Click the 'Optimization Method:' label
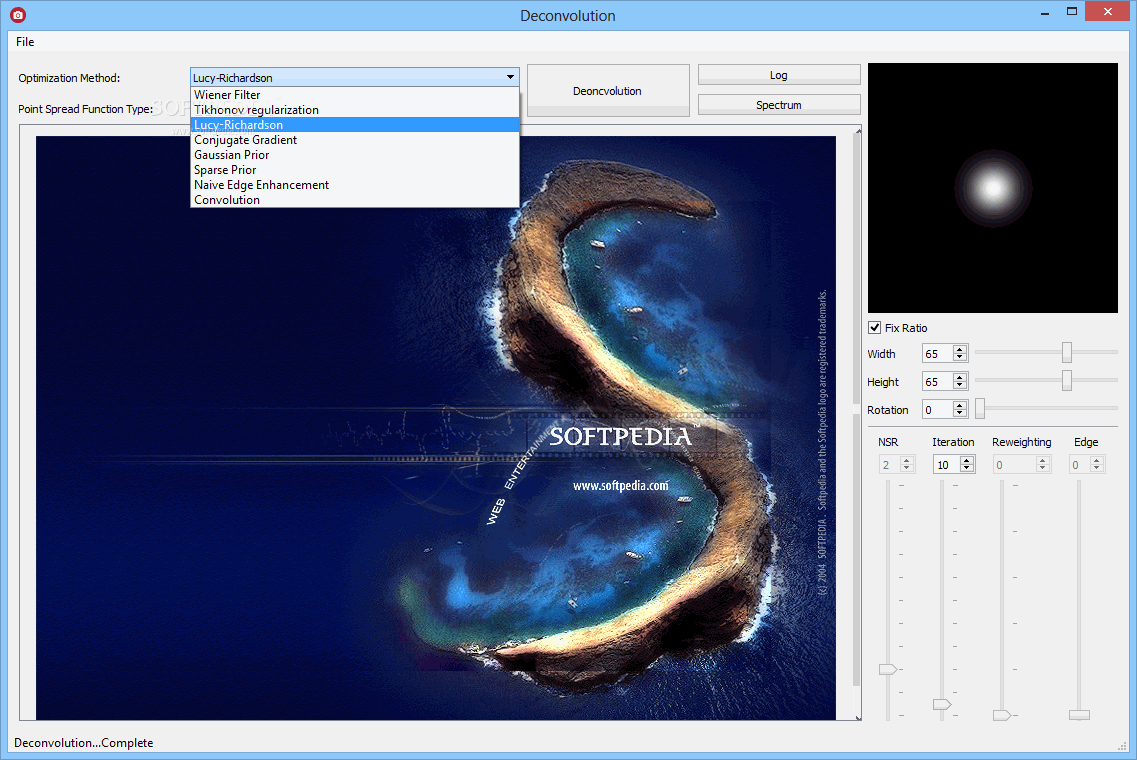The image size is (1137, 760). click(x=69, y=78)
